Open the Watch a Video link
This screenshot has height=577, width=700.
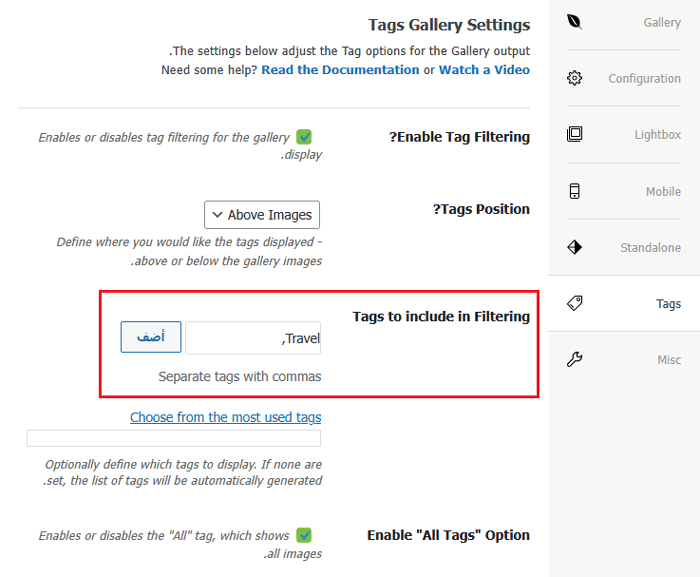pyautogui.click(x=484, y=70)
